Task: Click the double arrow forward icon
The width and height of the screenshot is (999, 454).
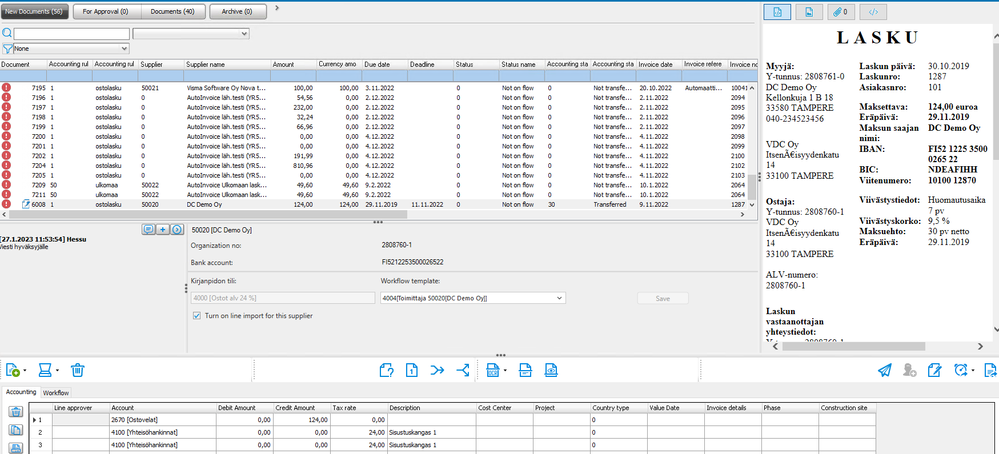Action: pyautogui.click(x=437, y=370)
